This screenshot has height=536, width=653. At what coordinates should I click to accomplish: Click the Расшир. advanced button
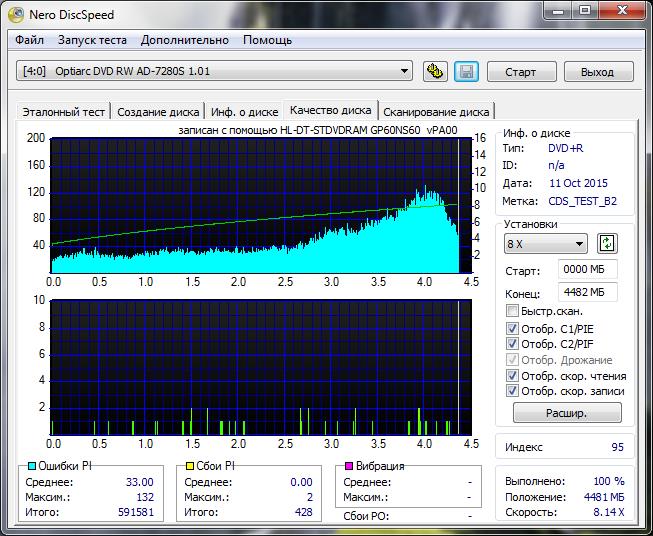[x=567, y=412]
